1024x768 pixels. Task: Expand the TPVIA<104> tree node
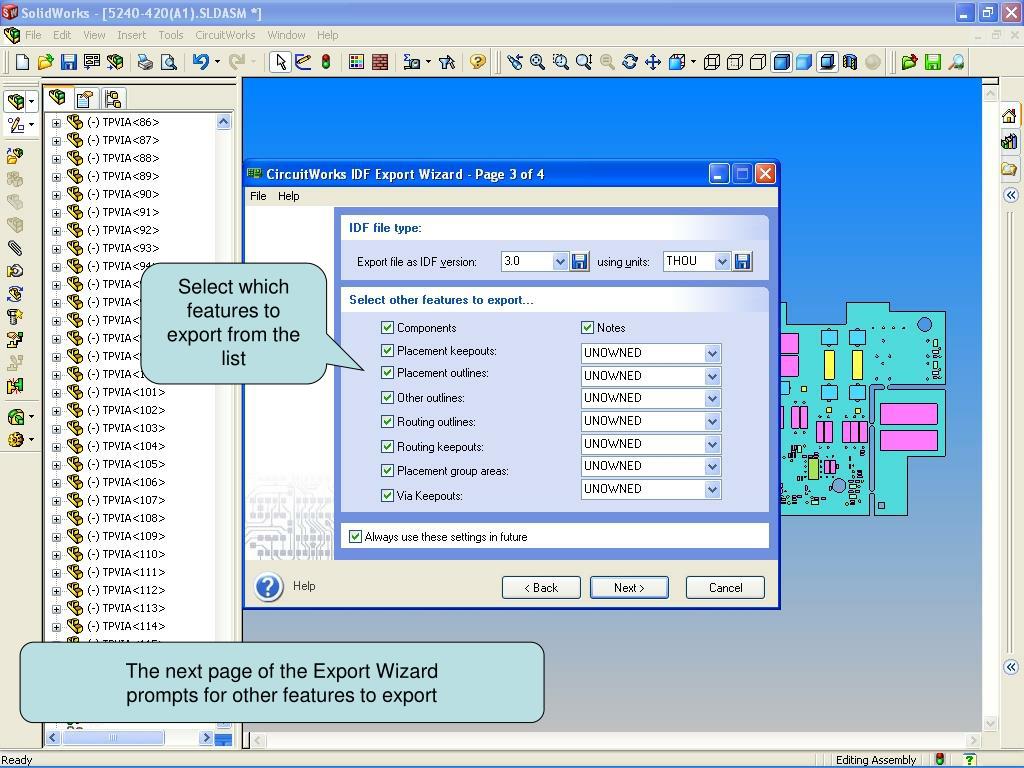56,447
